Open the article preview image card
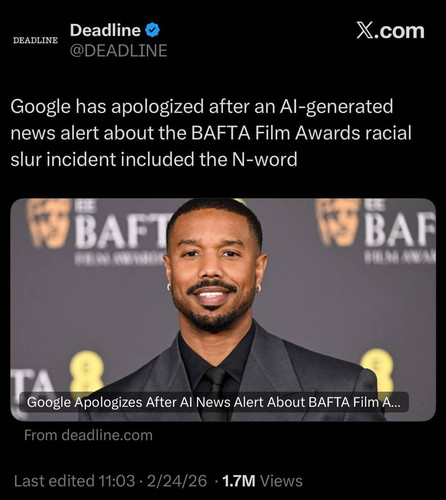 click(x=223, y=310)
